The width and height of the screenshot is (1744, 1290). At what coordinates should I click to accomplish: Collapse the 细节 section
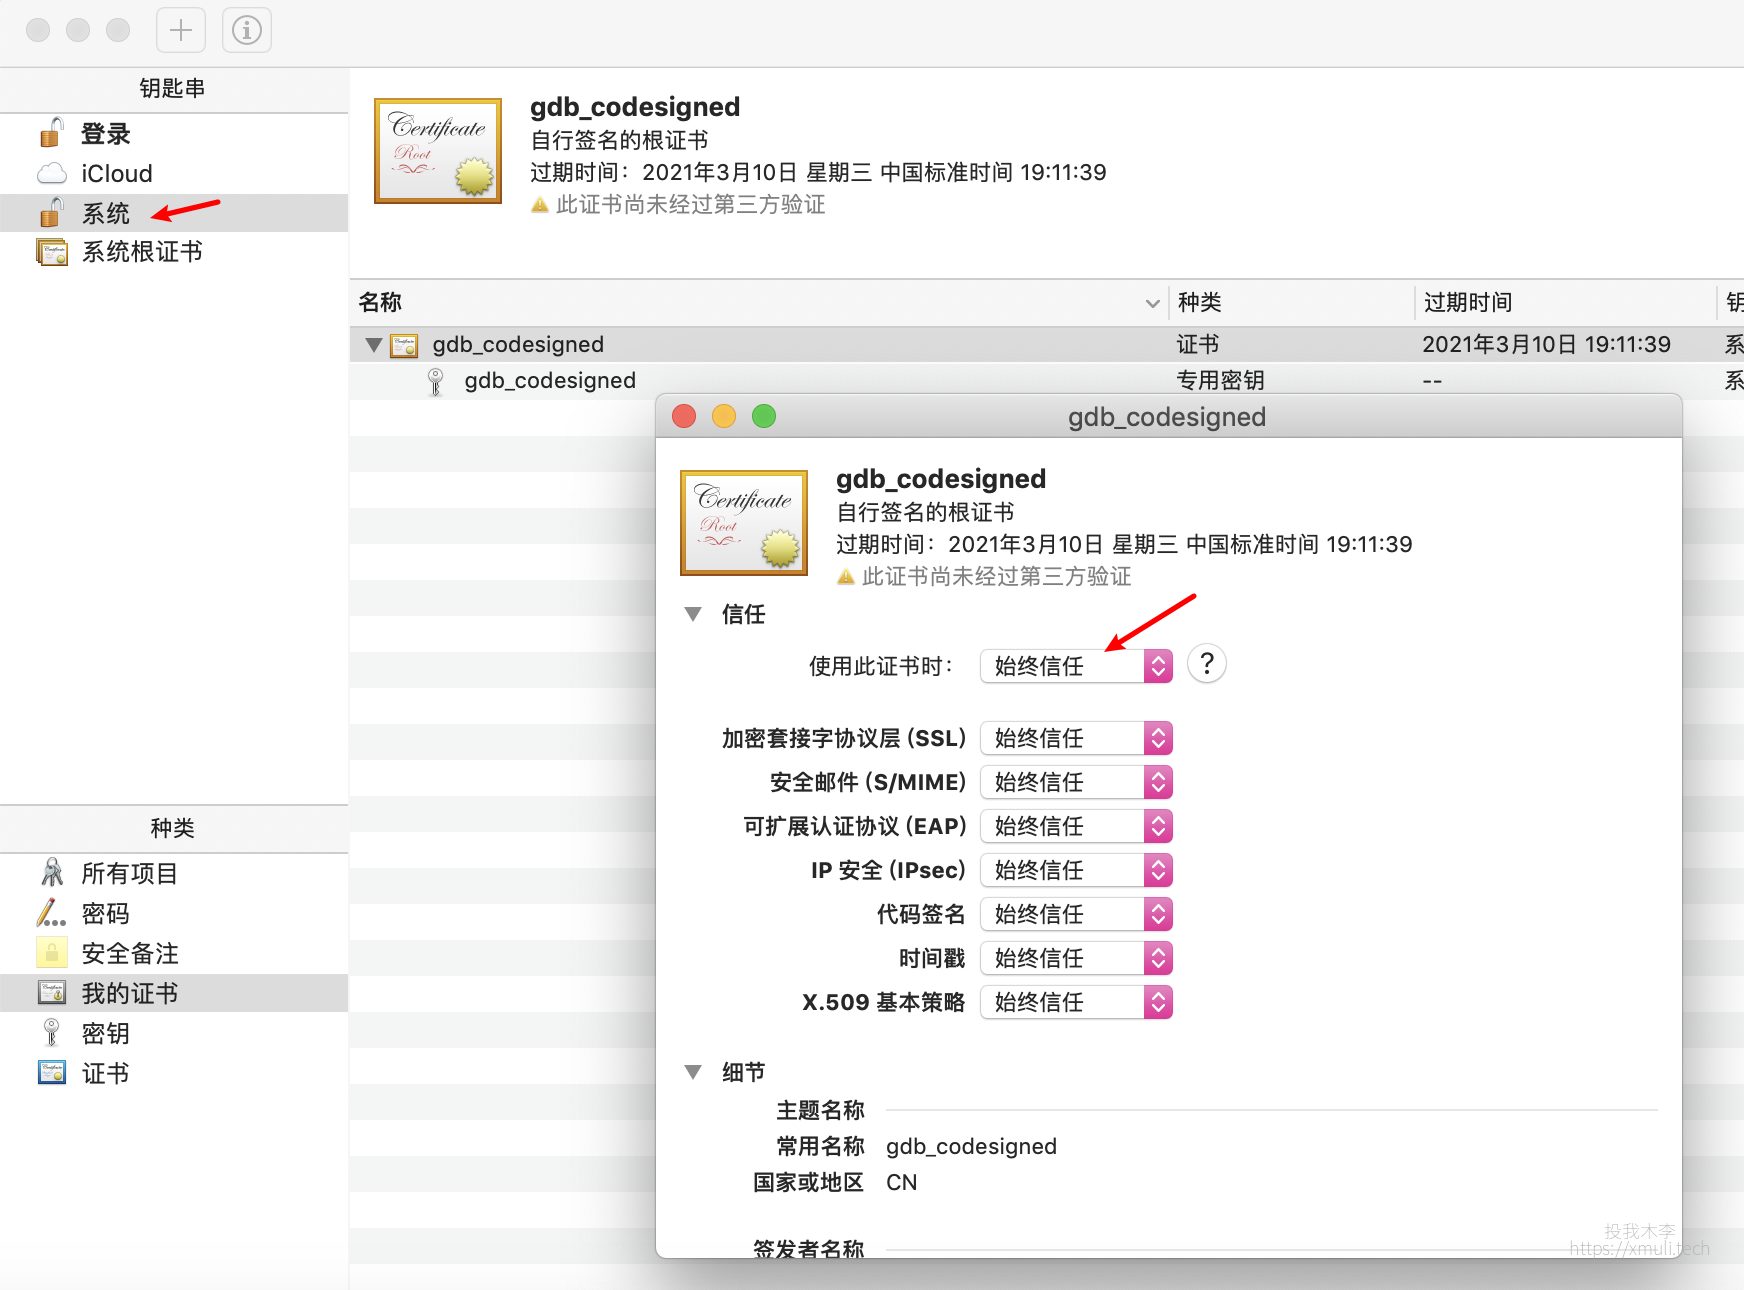693,1072
